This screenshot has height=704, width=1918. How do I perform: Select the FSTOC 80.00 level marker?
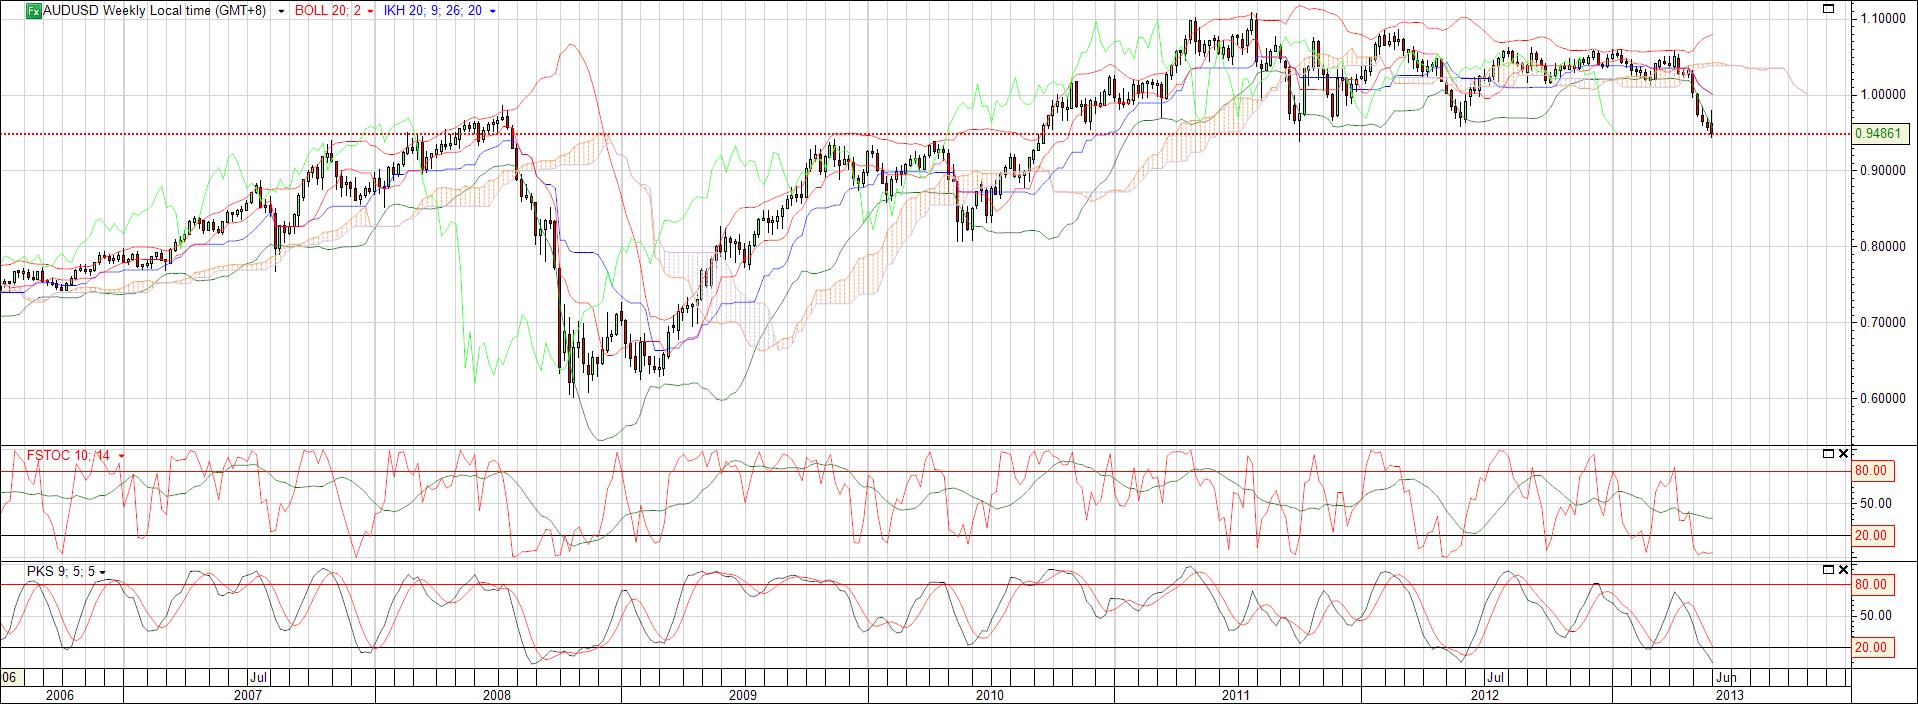[x=1870, y=471]
